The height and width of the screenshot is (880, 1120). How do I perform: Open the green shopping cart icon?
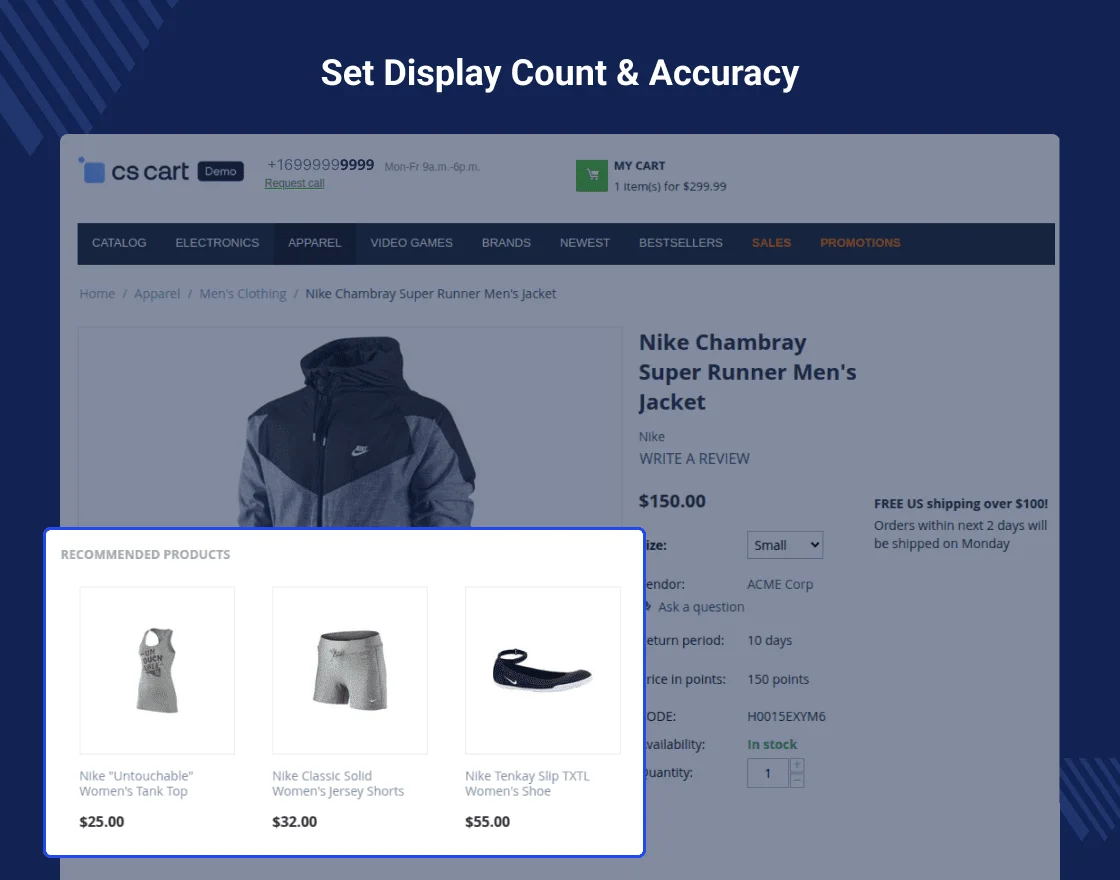pos(591,176)
